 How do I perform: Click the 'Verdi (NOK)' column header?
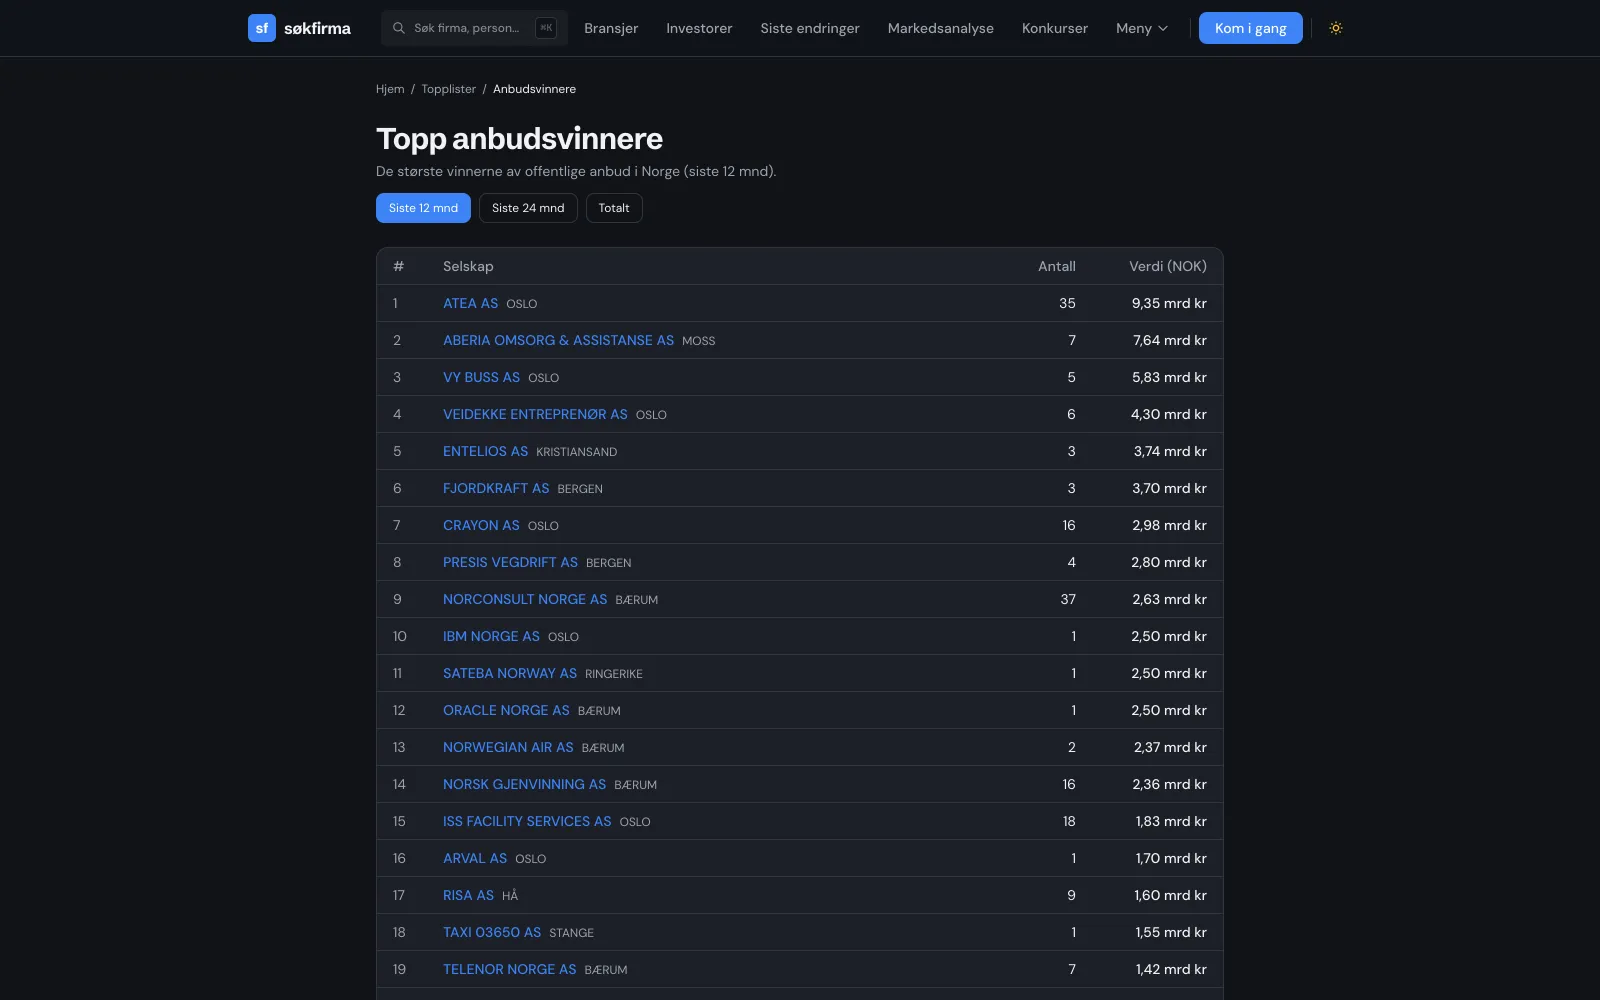coord(1168,266)
